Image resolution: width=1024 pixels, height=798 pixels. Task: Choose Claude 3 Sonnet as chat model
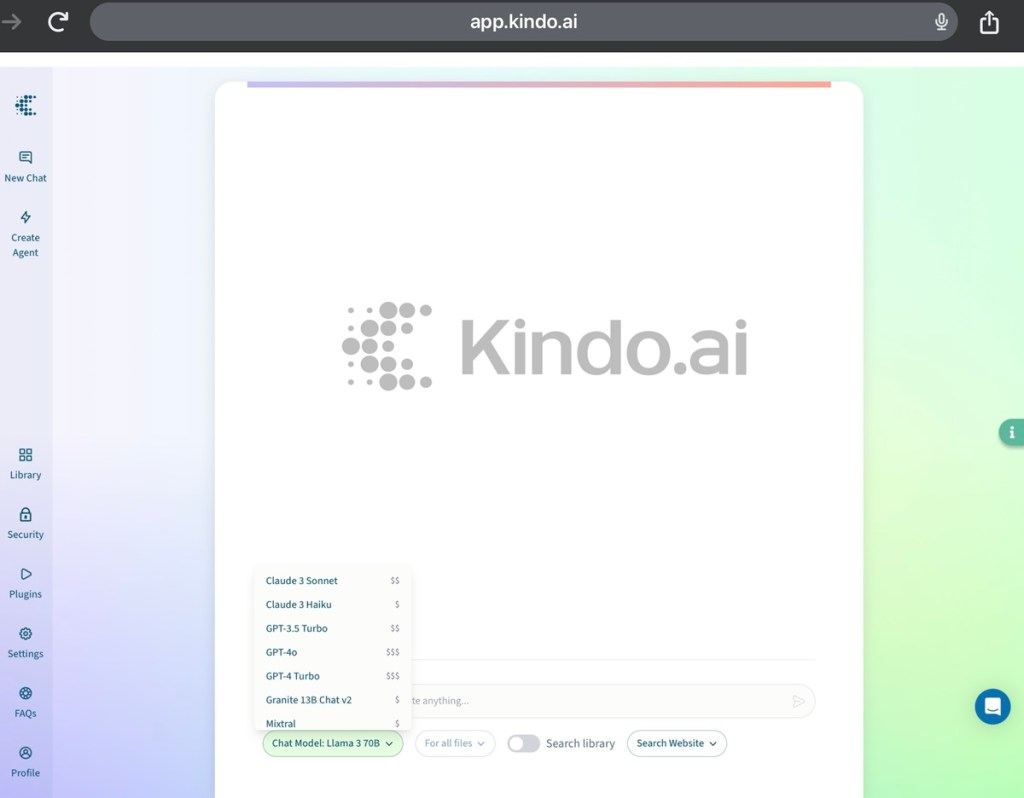click(x=300, y=580)
